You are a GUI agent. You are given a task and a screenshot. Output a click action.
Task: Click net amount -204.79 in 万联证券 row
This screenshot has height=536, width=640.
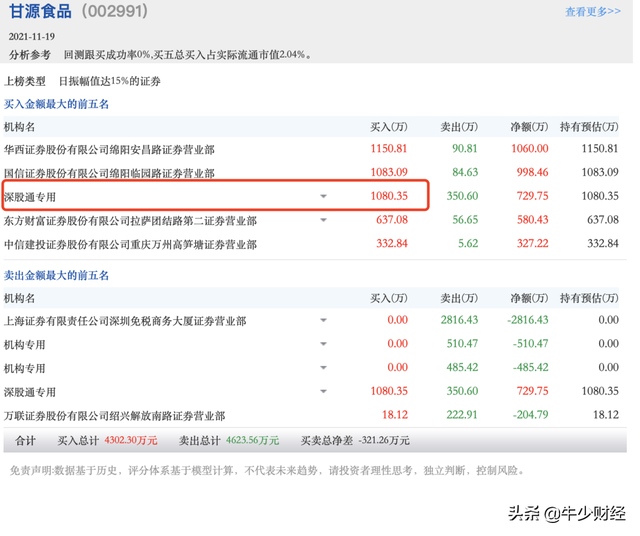coord(531,415)
